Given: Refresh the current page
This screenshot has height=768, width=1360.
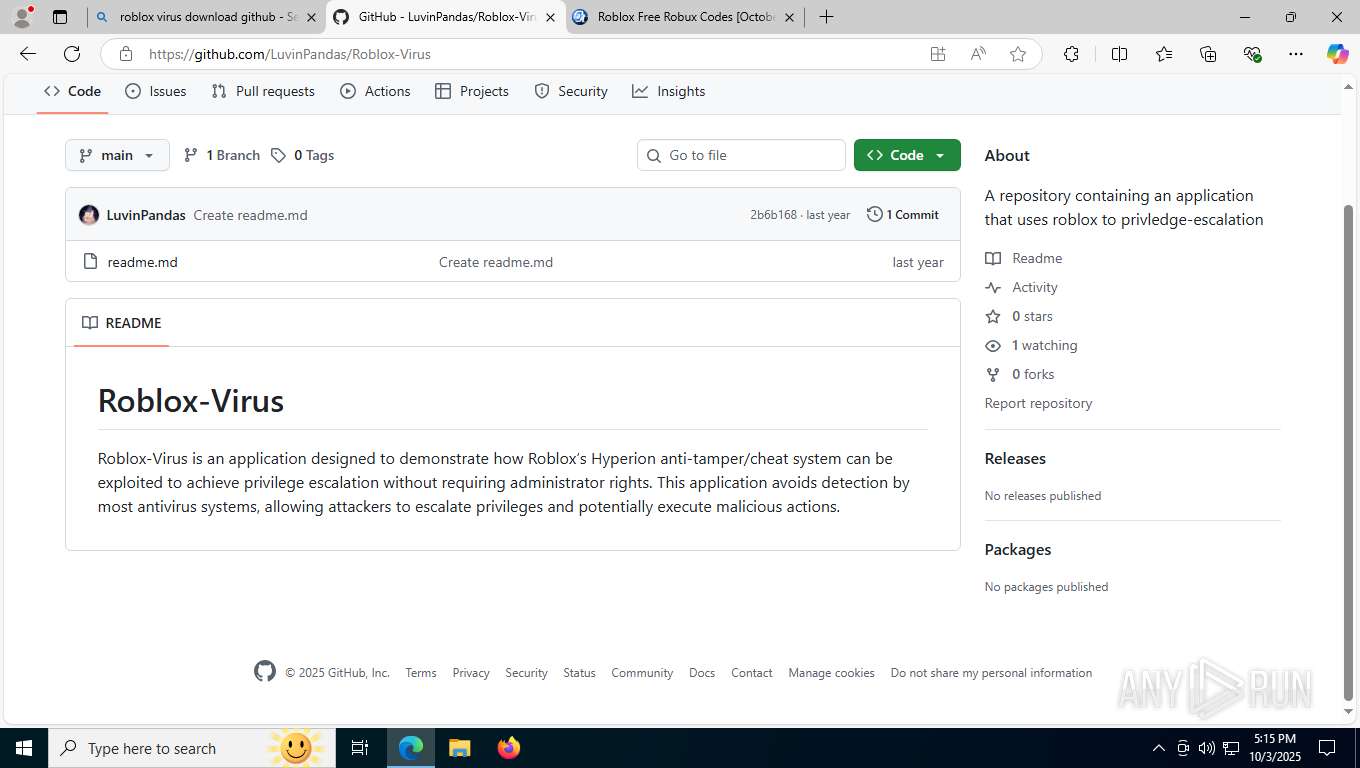Looking at the screenshot, I should [x=72, y=54].
